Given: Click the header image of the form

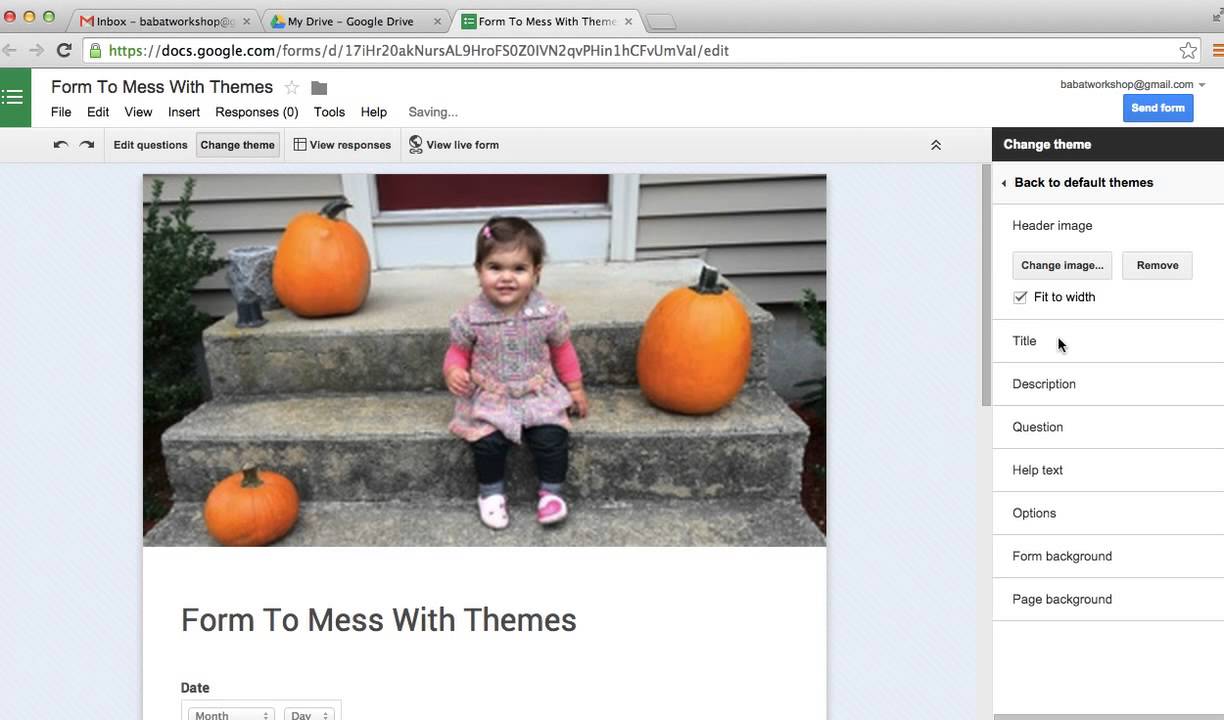Looking at the screenshot, I should click(x=485, y=360).
